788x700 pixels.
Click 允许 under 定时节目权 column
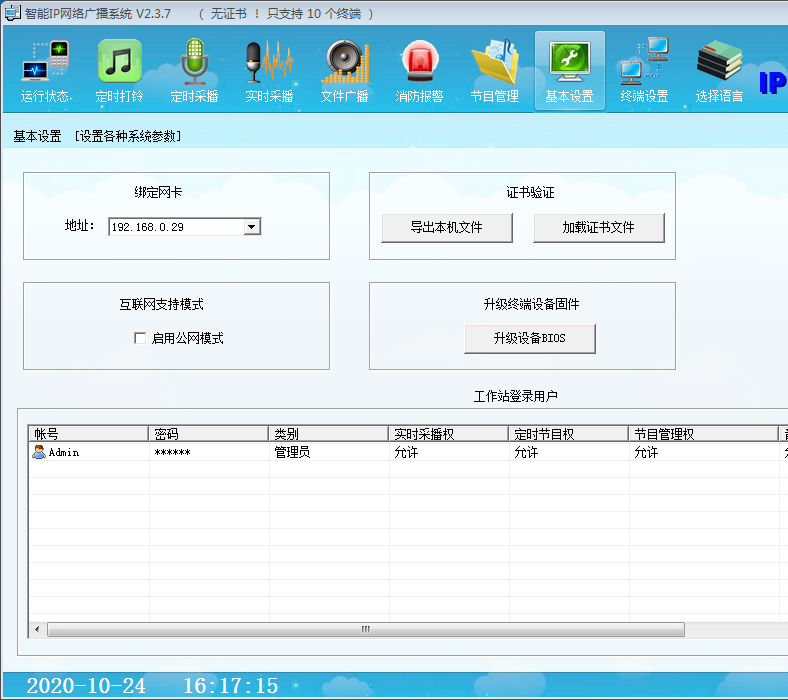pos(526,452)
